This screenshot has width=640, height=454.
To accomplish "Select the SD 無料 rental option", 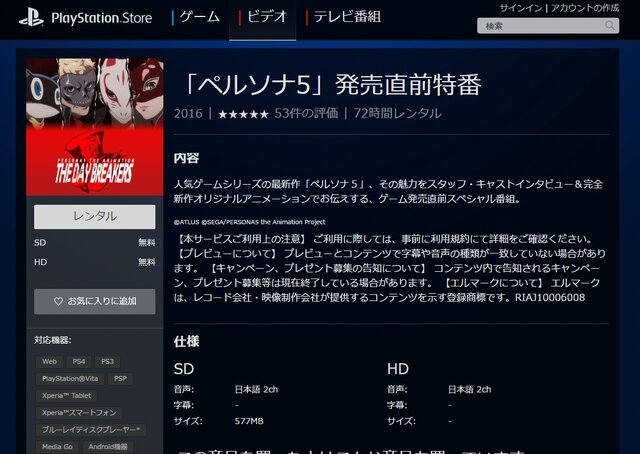I will pyautogui.click(x=95, y=243).
